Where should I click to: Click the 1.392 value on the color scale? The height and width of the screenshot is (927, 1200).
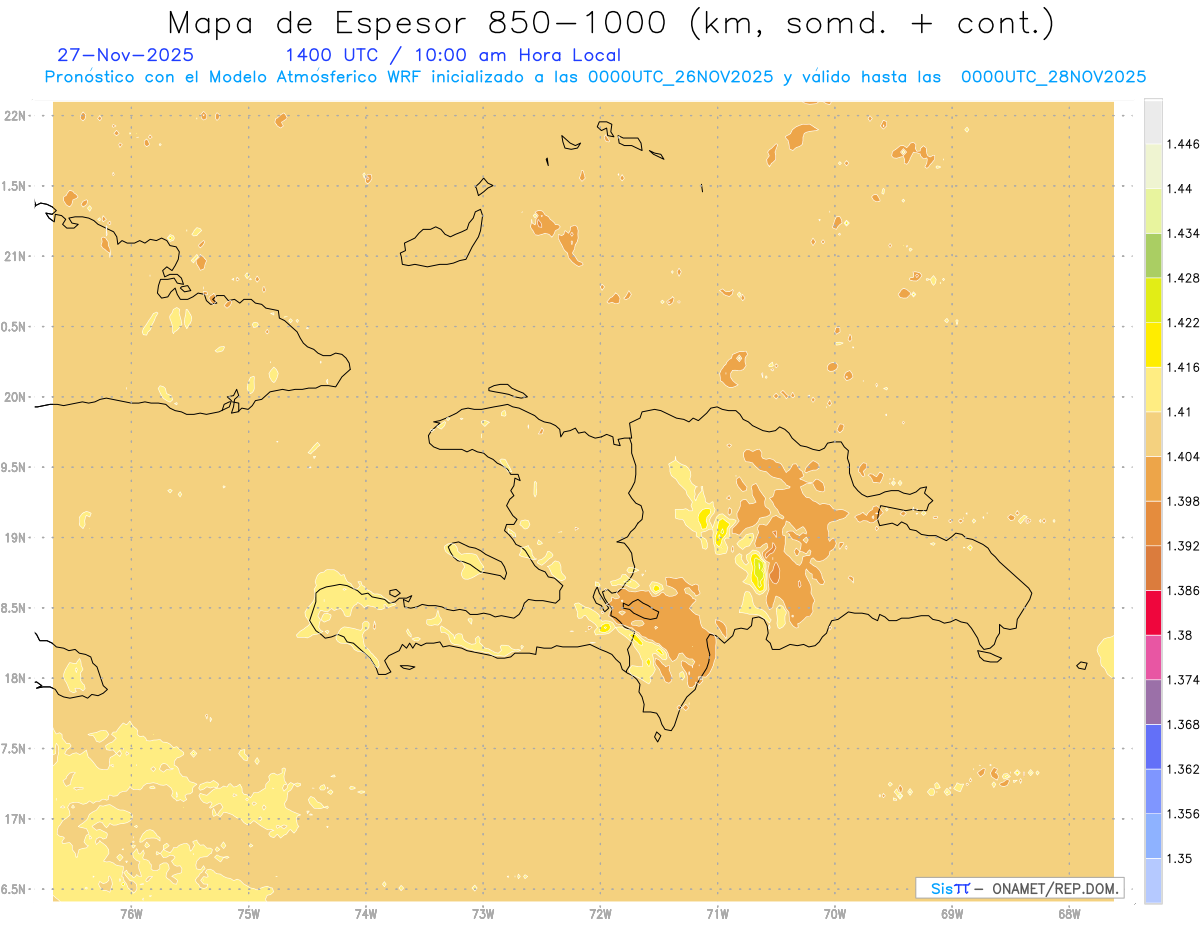coord(1183,546)
